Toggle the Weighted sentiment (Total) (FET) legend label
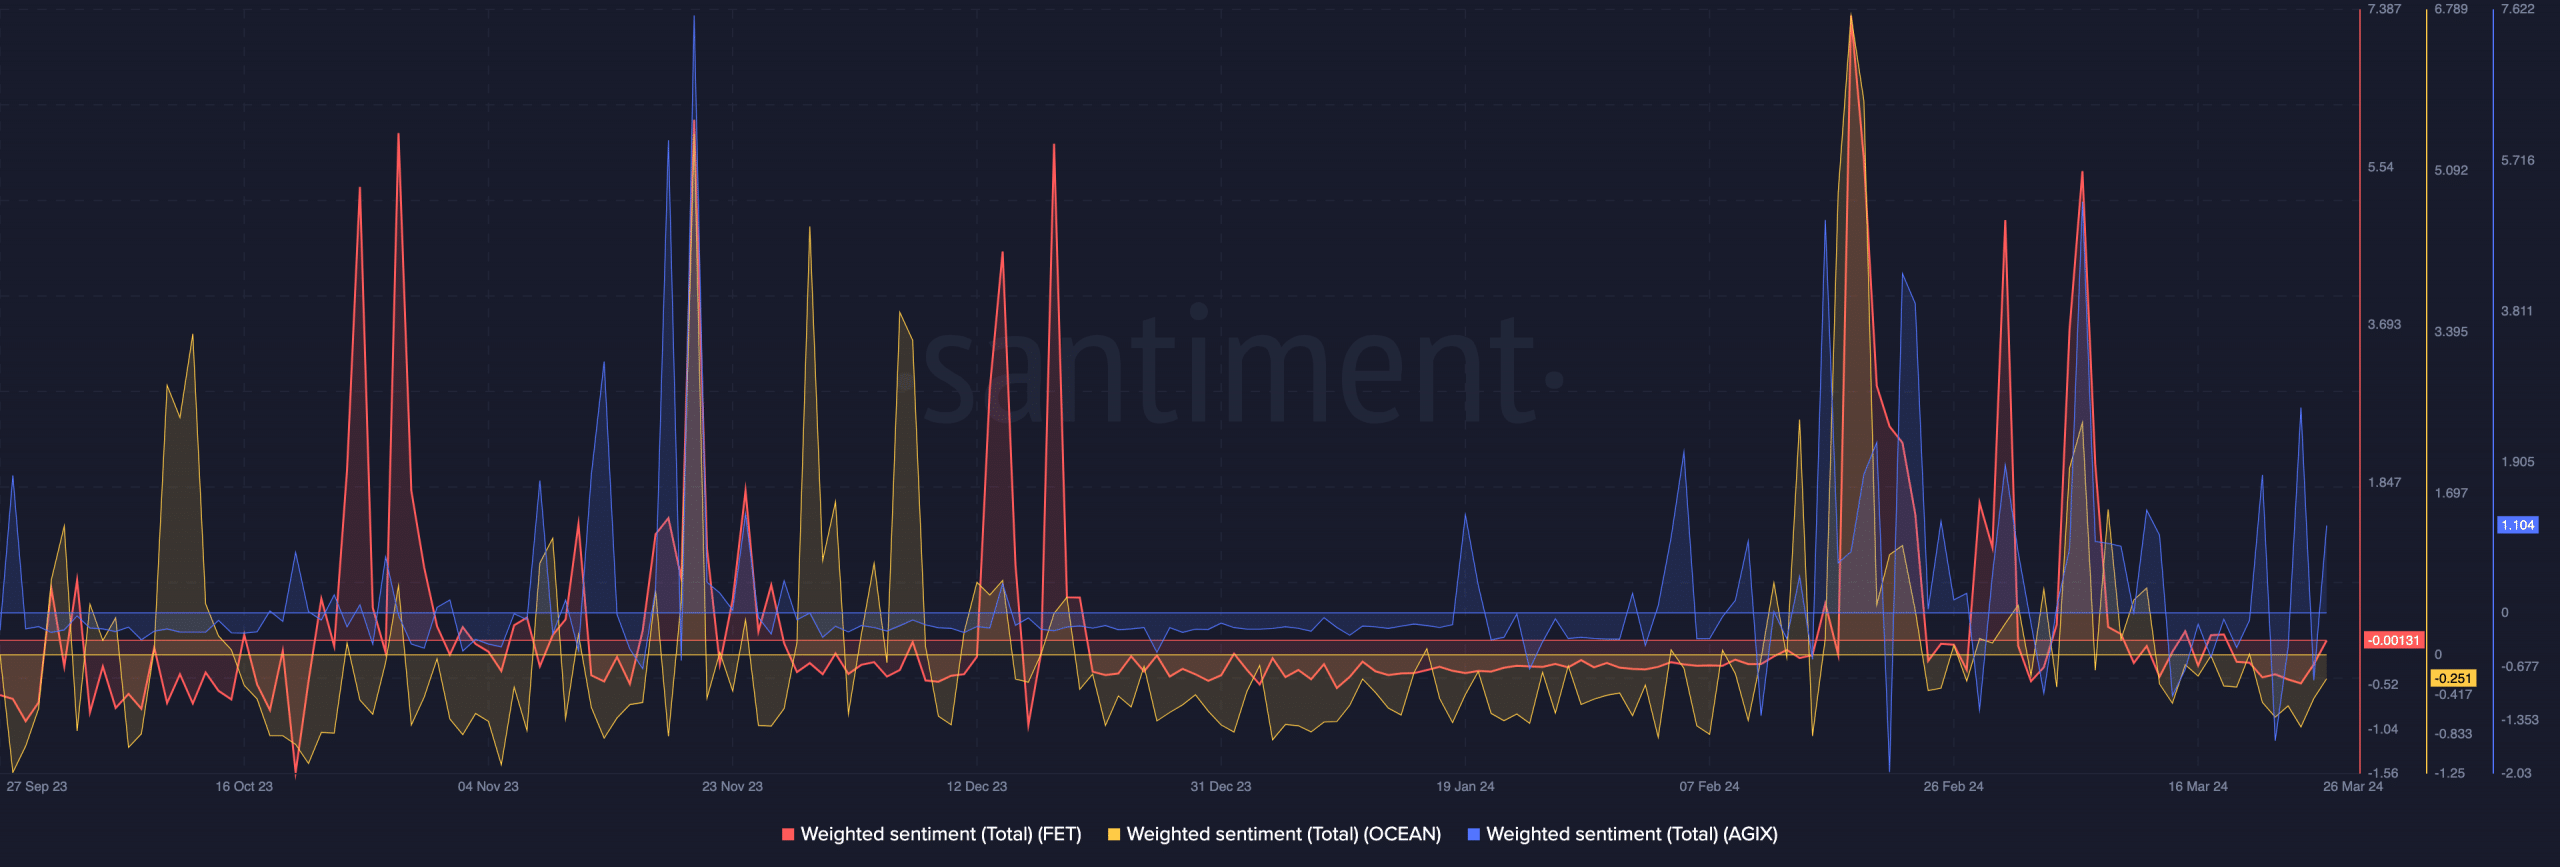Screen dimensions: 2560x867 tap(941, 834)
